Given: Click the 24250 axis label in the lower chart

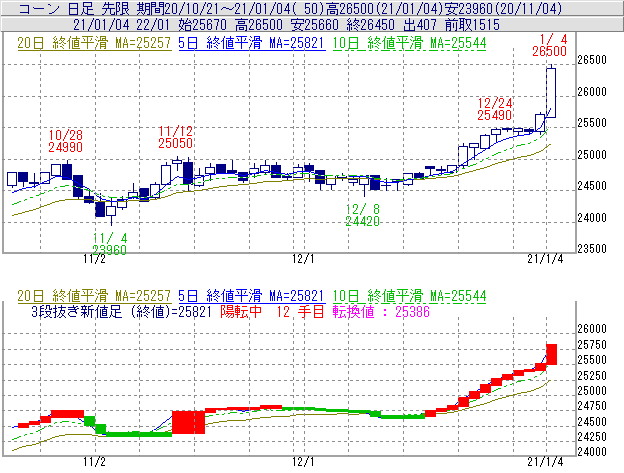Looking at the screenshot, I should 592,437.
